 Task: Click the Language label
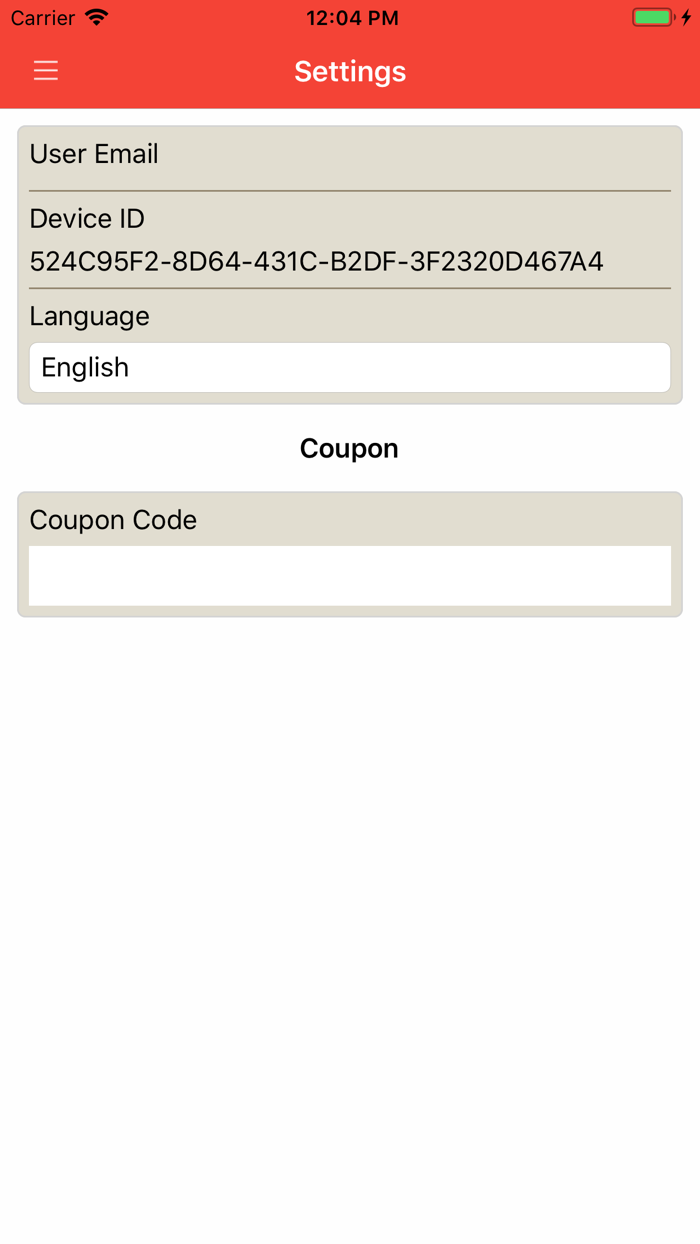[x=89, y=316]
